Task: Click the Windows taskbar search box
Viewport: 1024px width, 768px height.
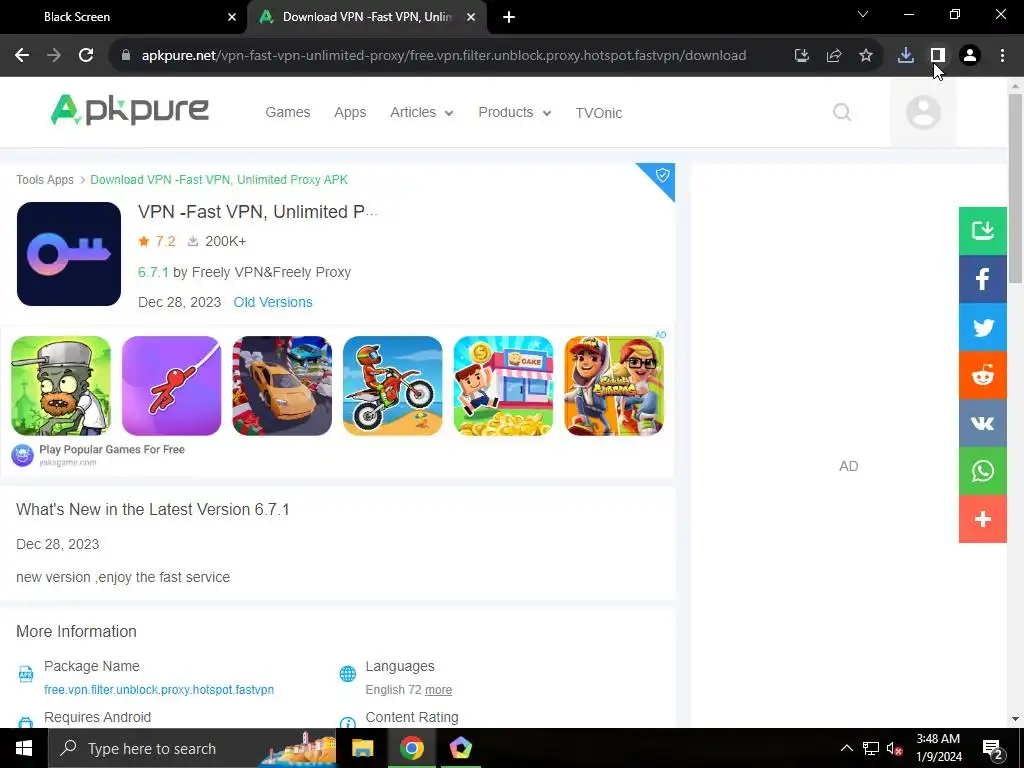Action: (x=193, y=748)
